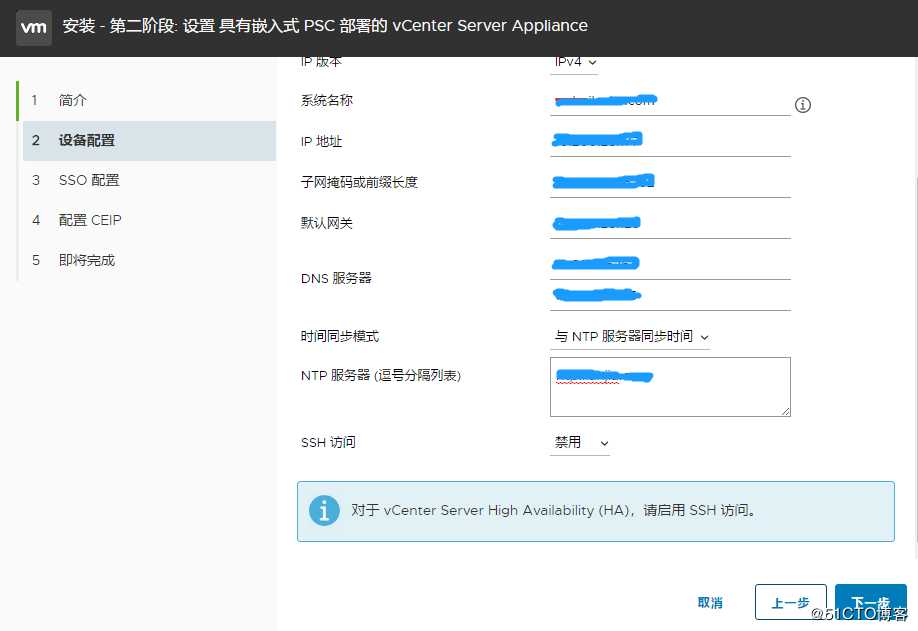Click the installer title text in header
The image size is (918, 631).
(325, 26)
